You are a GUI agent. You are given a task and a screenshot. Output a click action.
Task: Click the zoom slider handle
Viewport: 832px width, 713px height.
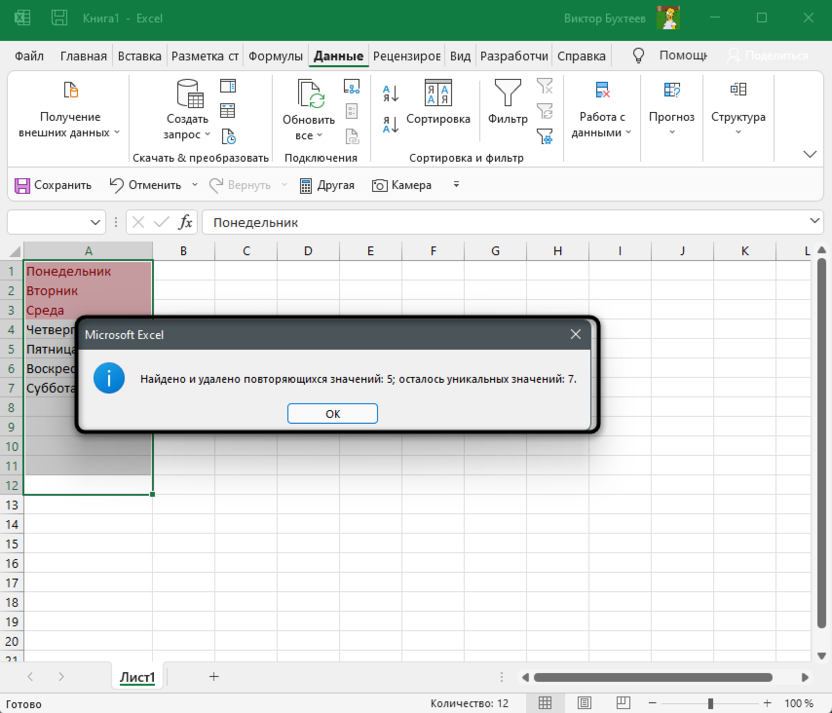coord(710,703)
